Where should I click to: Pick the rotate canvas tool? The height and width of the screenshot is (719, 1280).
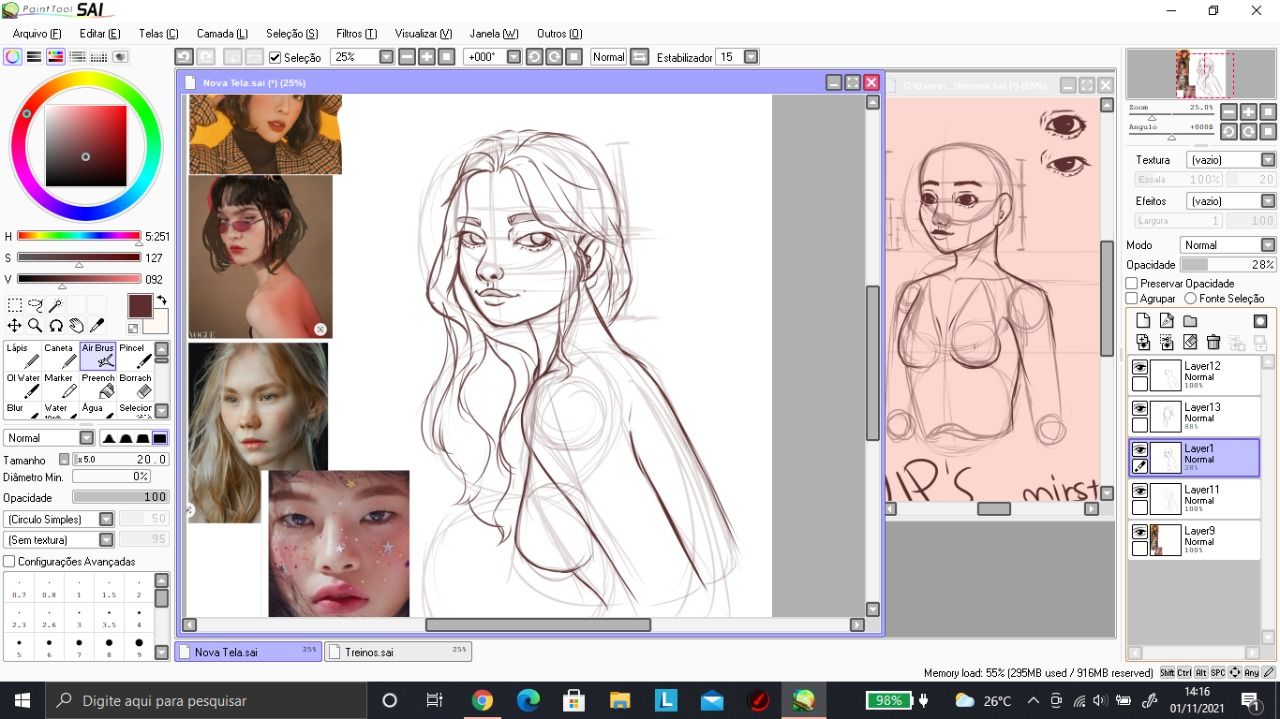click(56, 325)
